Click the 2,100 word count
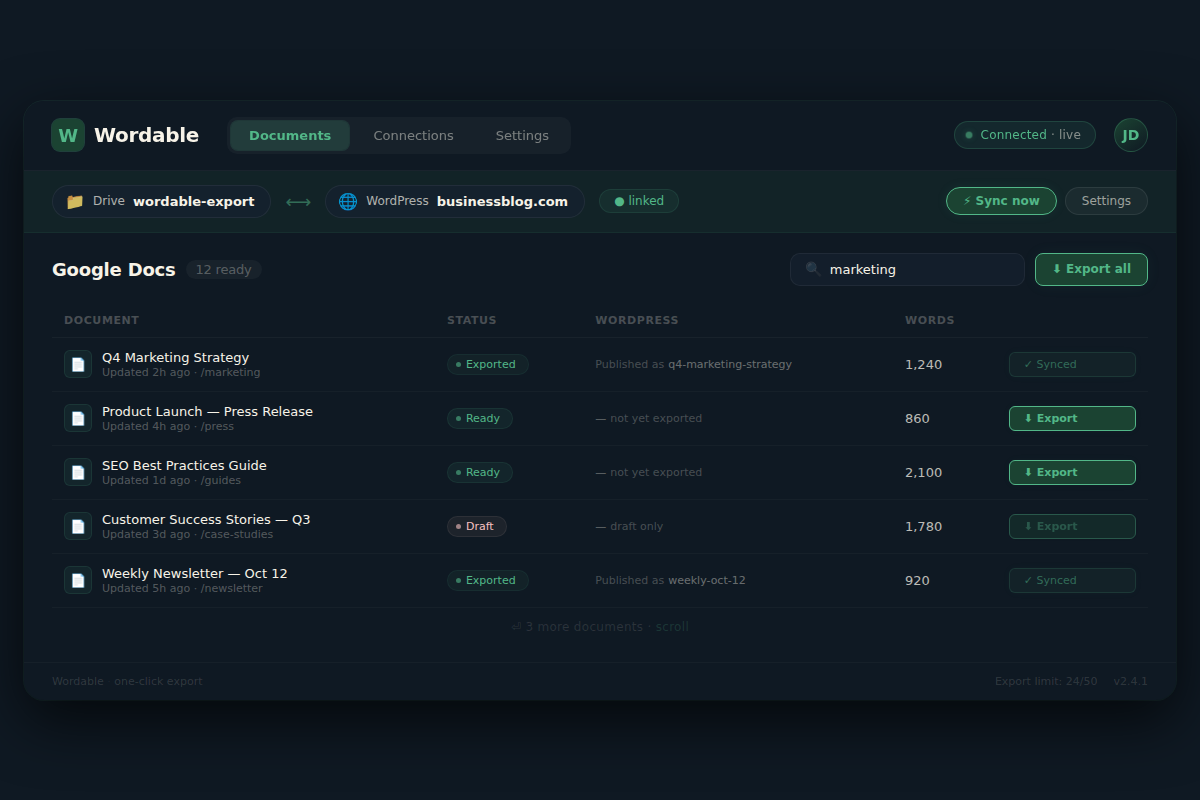 coord(924,472)
